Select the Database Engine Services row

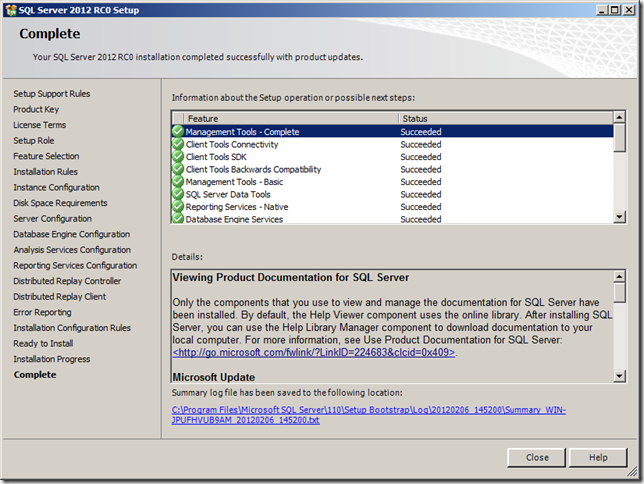coord(393,219)
